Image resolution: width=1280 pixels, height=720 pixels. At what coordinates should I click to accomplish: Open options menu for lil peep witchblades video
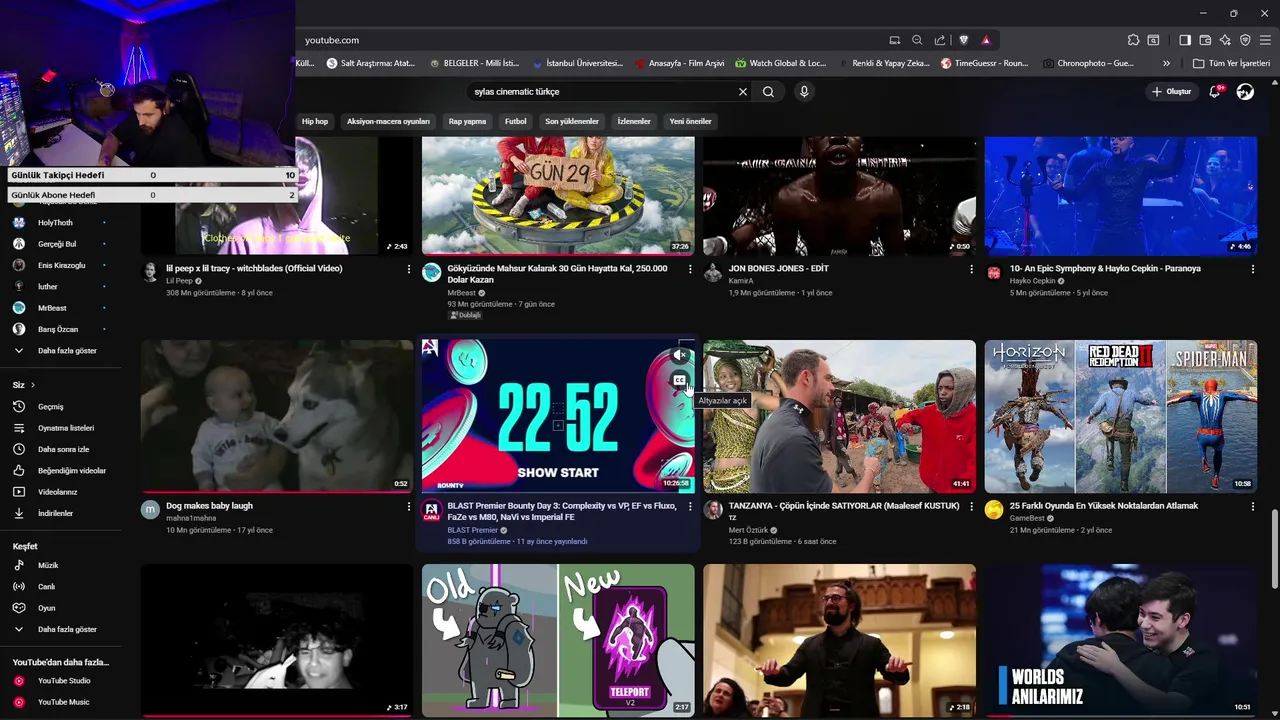point(408,269)
